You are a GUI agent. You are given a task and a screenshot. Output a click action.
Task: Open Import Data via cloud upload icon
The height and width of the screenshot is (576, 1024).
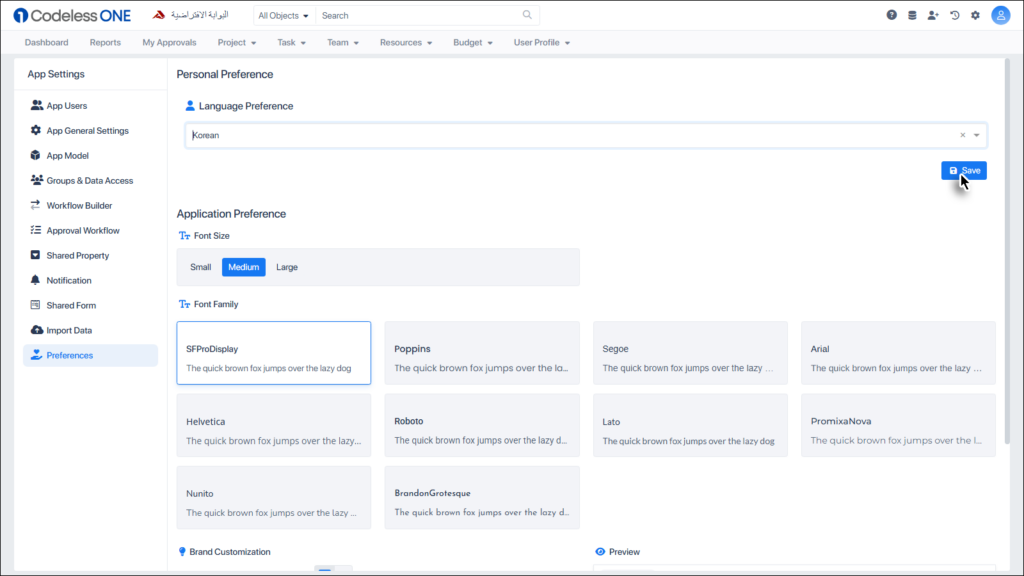[37, 330]
